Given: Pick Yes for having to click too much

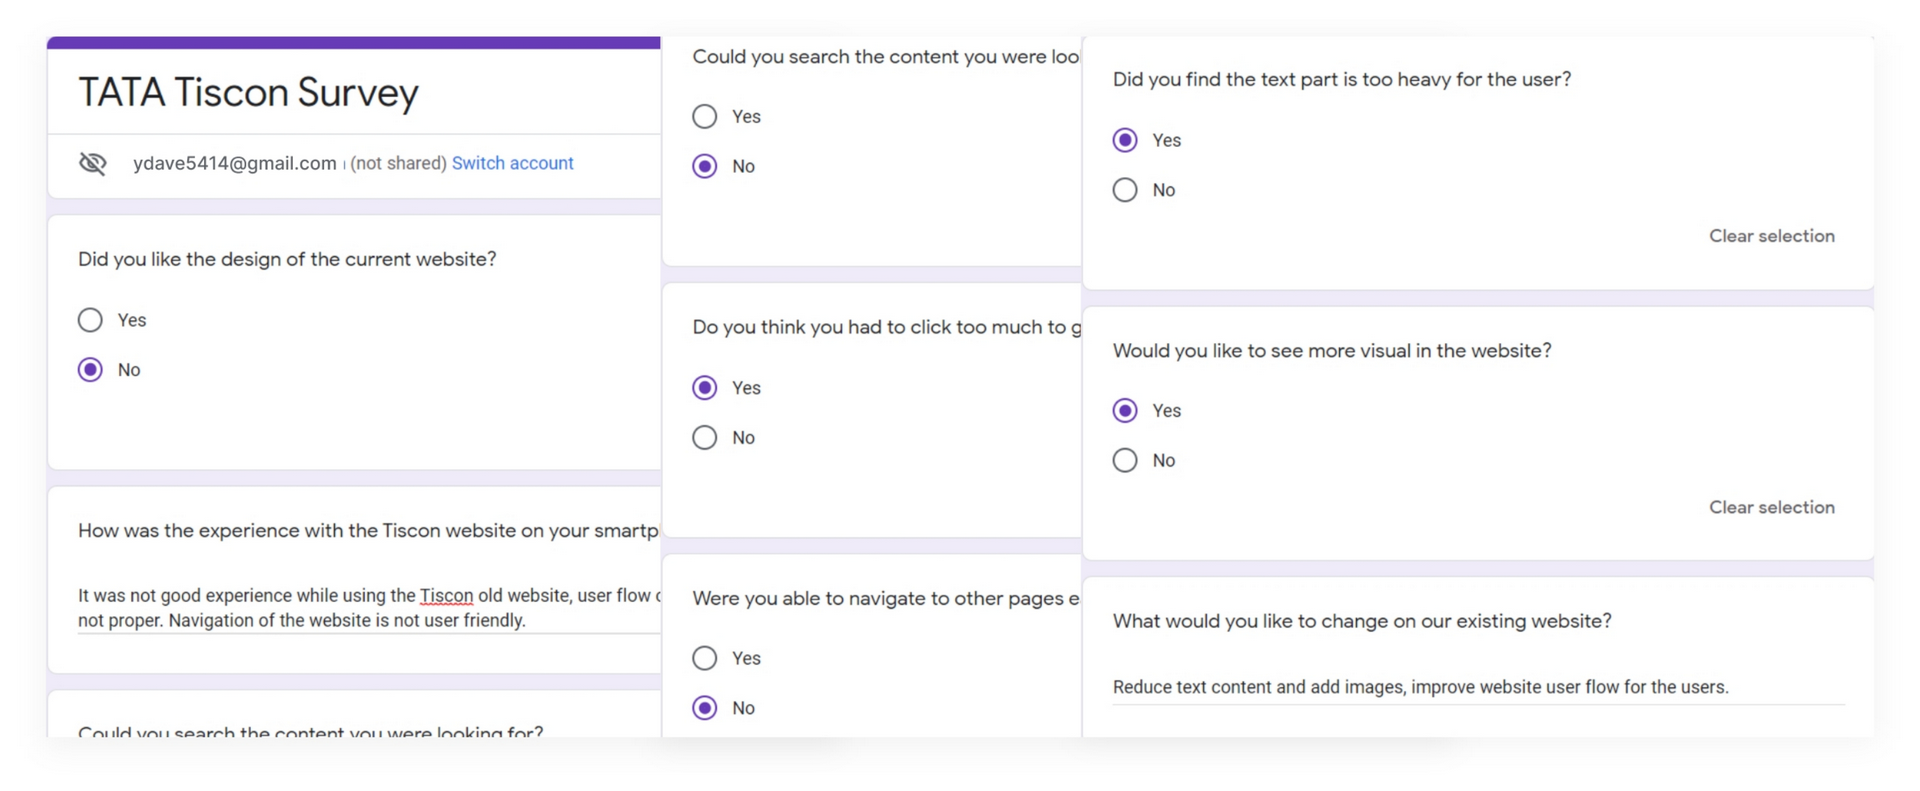Looking at the screenshot, I should (705, 388).
